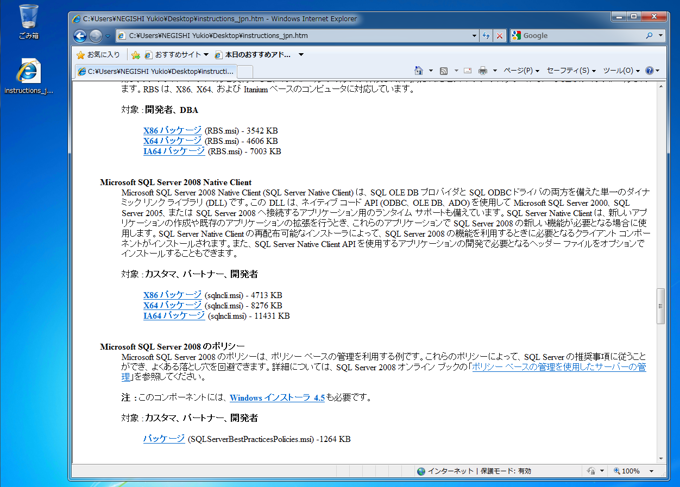Click the Print icon
Screen dimensions: 680x487
(x=482, y=71)
